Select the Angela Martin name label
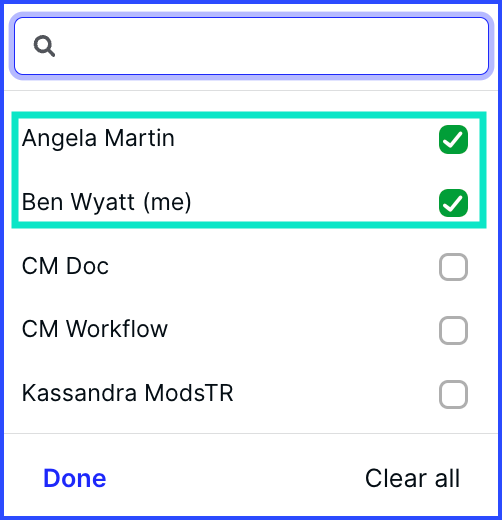The image size is (502, 520). [x=98, y=139]
